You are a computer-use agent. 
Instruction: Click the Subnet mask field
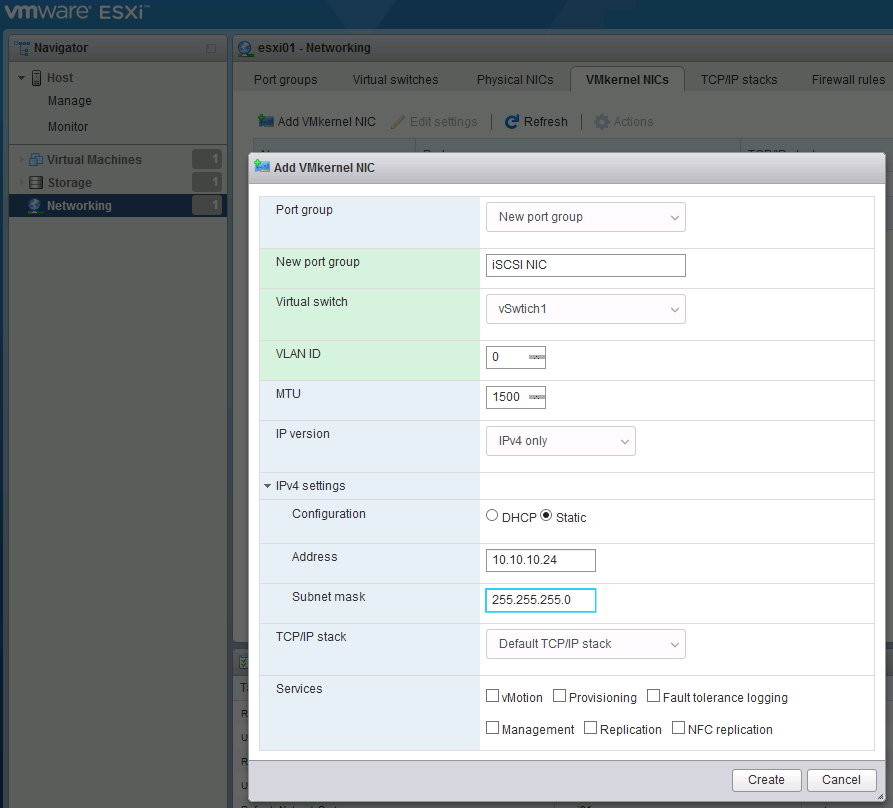click(540, 600)
